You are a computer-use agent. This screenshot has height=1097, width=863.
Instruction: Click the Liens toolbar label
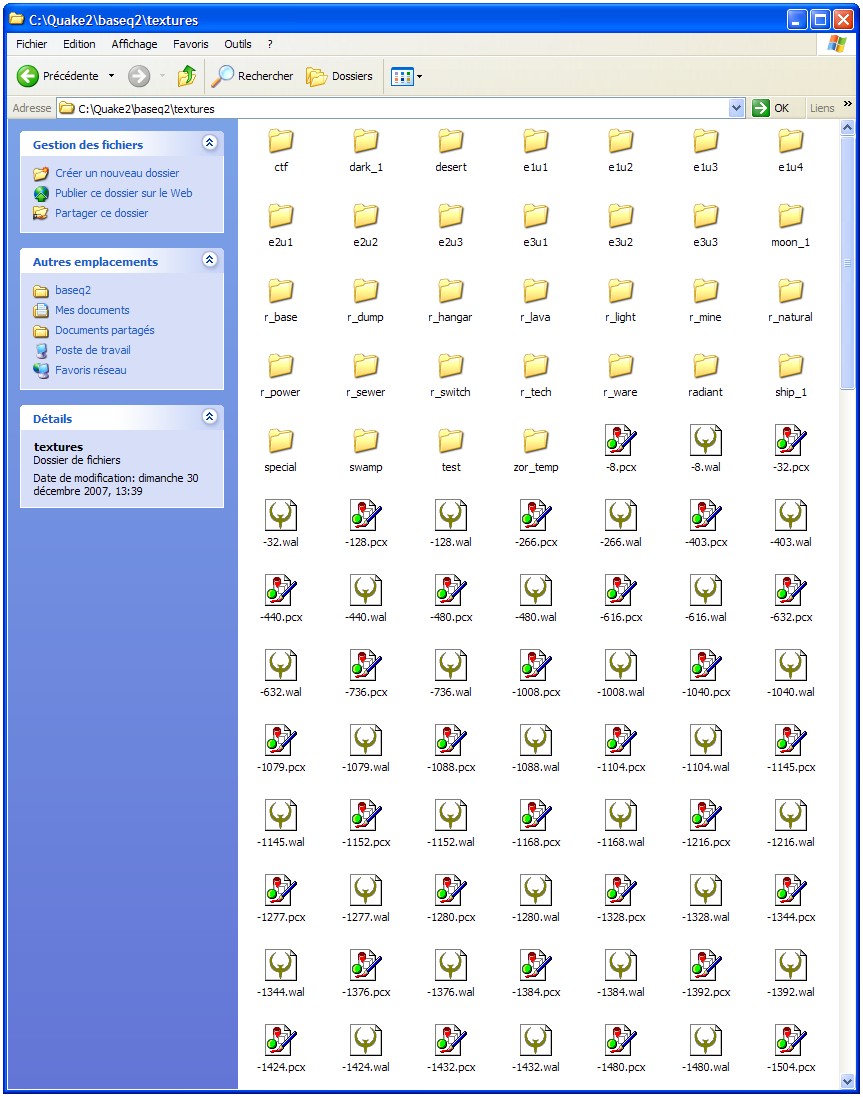point(822,108)
